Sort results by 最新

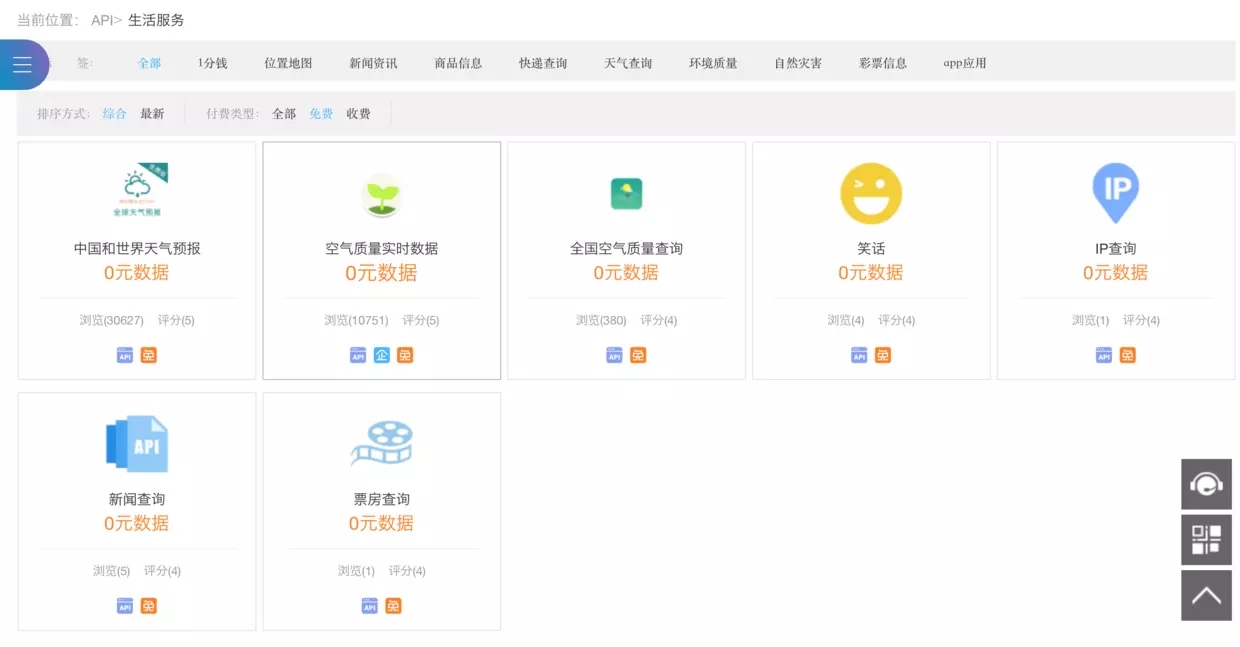coord(152,114)
